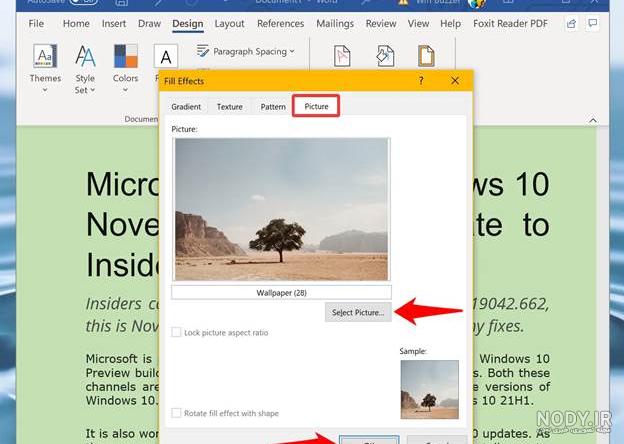
Task: Click the Fill Effects help question mark
Action: 421,81
